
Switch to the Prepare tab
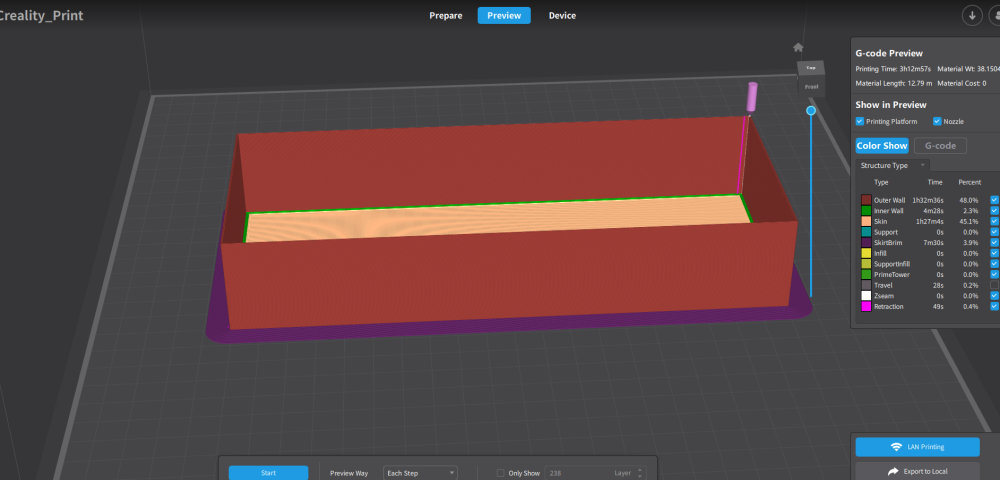point(446,15)
